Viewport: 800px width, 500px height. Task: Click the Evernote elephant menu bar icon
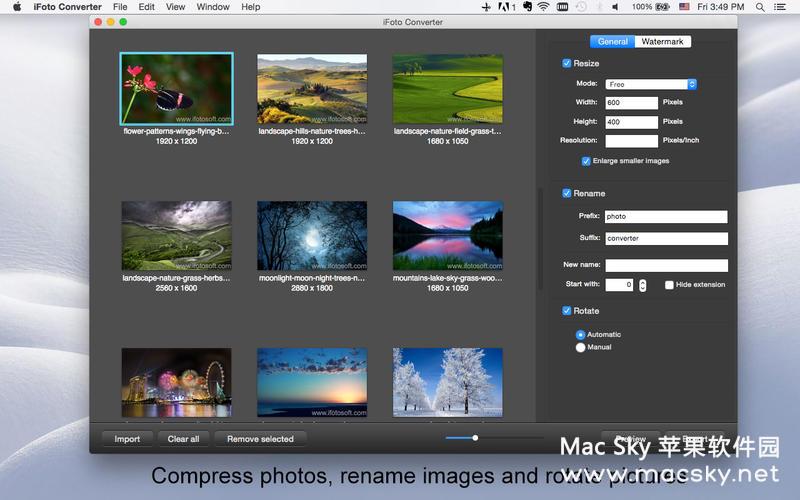click(x=528, y=7)
